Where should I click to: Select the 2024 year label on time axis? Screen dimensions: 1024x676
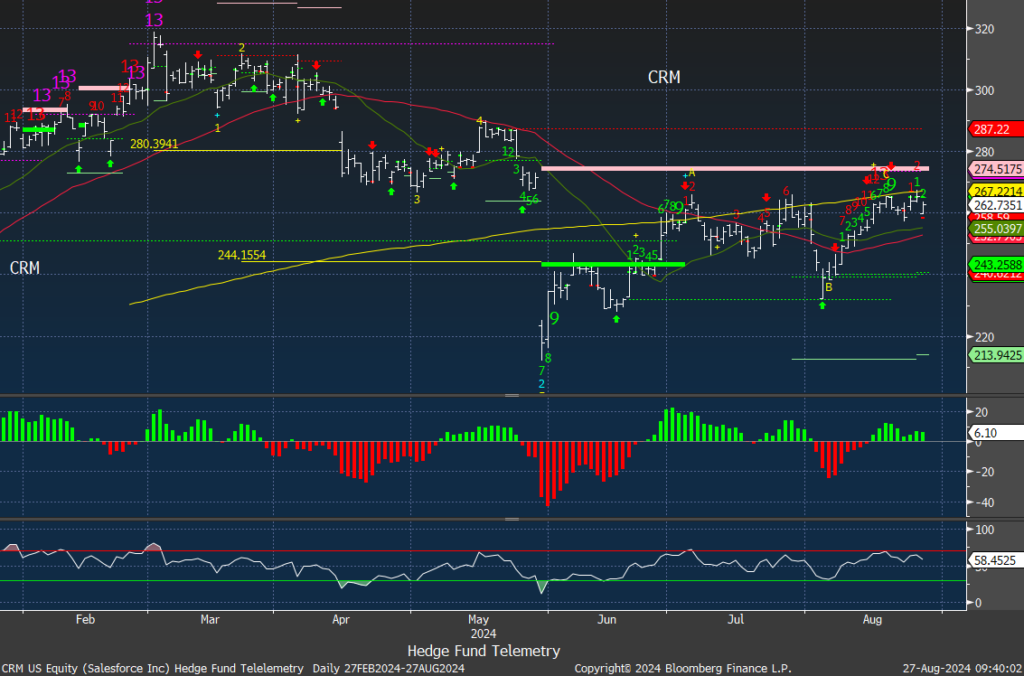coord(483,634)
